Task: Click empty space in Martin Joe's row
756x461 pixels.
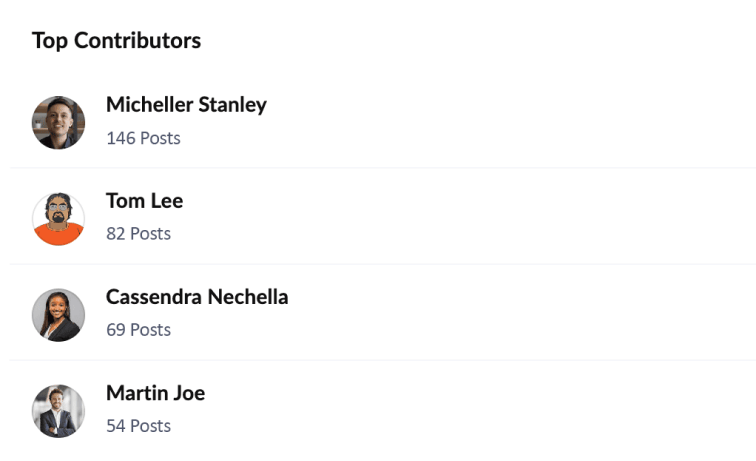Action: pyautogui.click(x=520, y=410)
